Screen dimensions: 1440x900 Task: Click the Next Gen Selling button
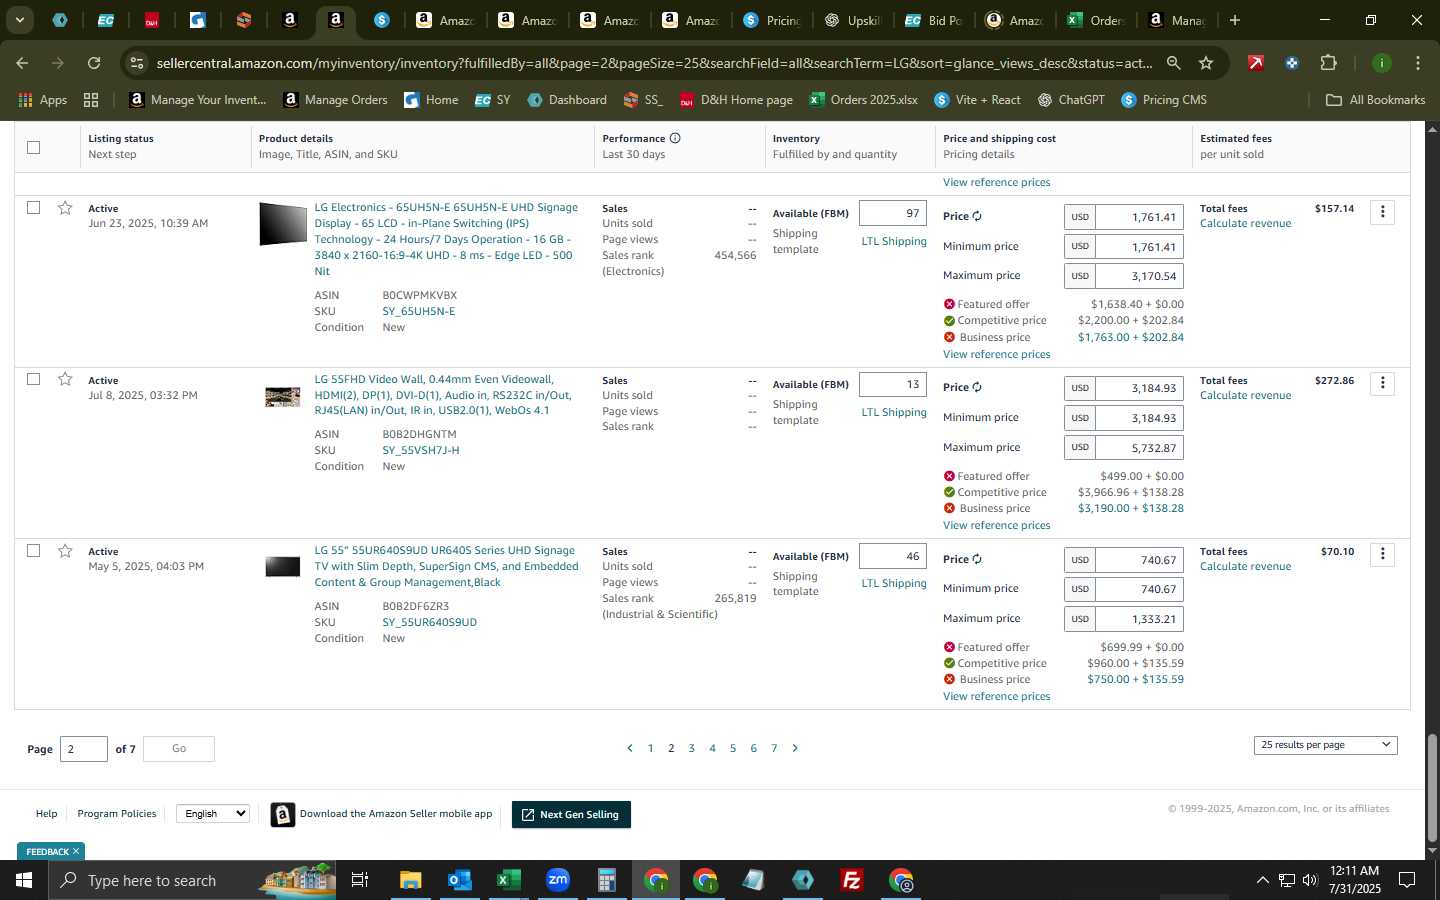[571, 815]
